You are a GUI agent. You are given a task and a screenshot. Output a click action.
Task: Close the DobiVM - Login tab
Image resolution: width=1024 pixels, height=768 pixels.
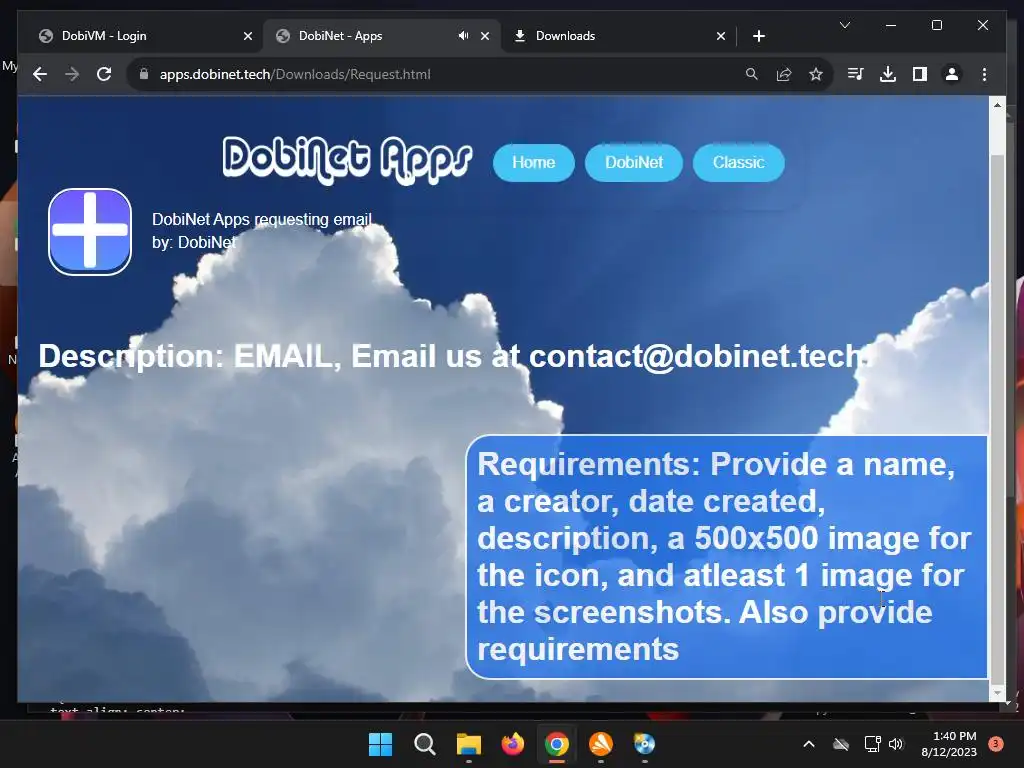[248, 37]
